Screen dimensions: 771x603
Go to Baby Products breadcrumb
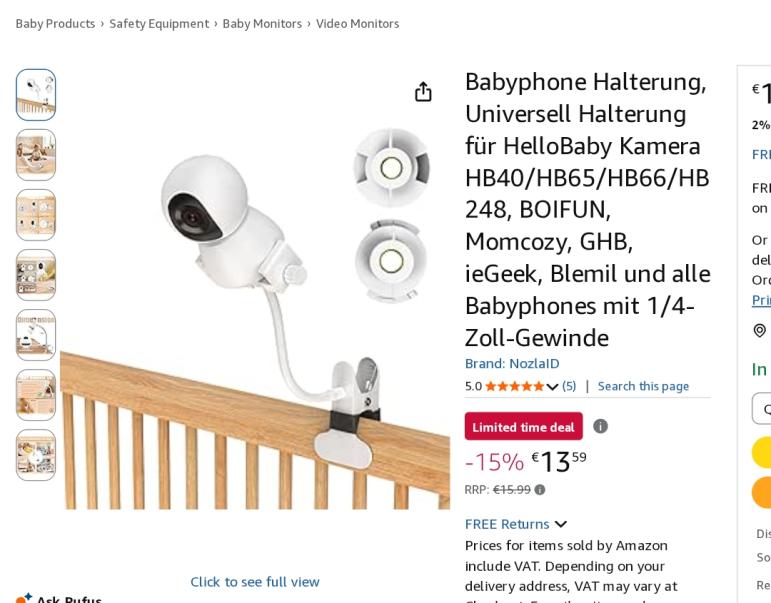coord(55,24)
